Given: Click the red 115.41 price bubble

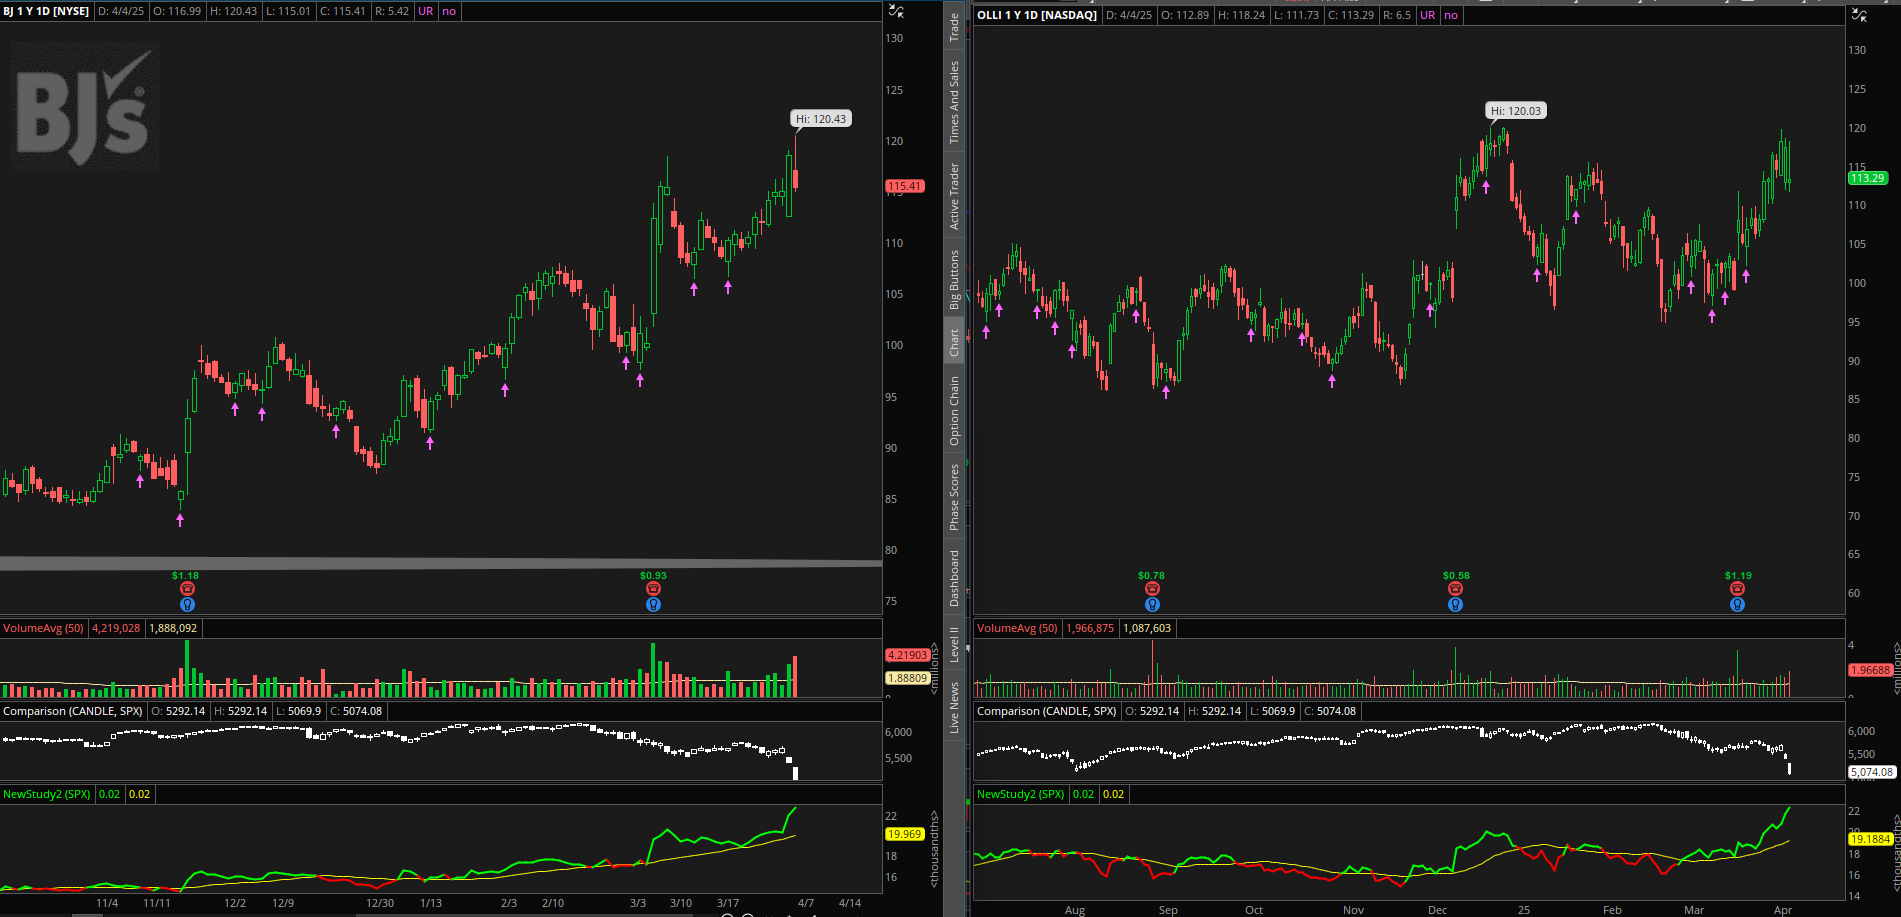Looking at the screenshot, I should (905, 186).
